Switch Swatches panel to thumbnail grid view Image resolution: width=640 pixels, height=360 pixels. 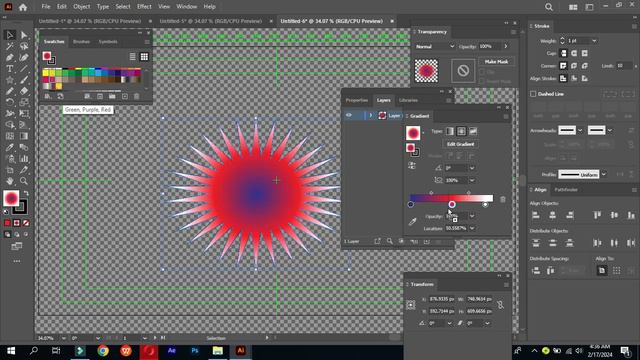click(x=144, y=57)
